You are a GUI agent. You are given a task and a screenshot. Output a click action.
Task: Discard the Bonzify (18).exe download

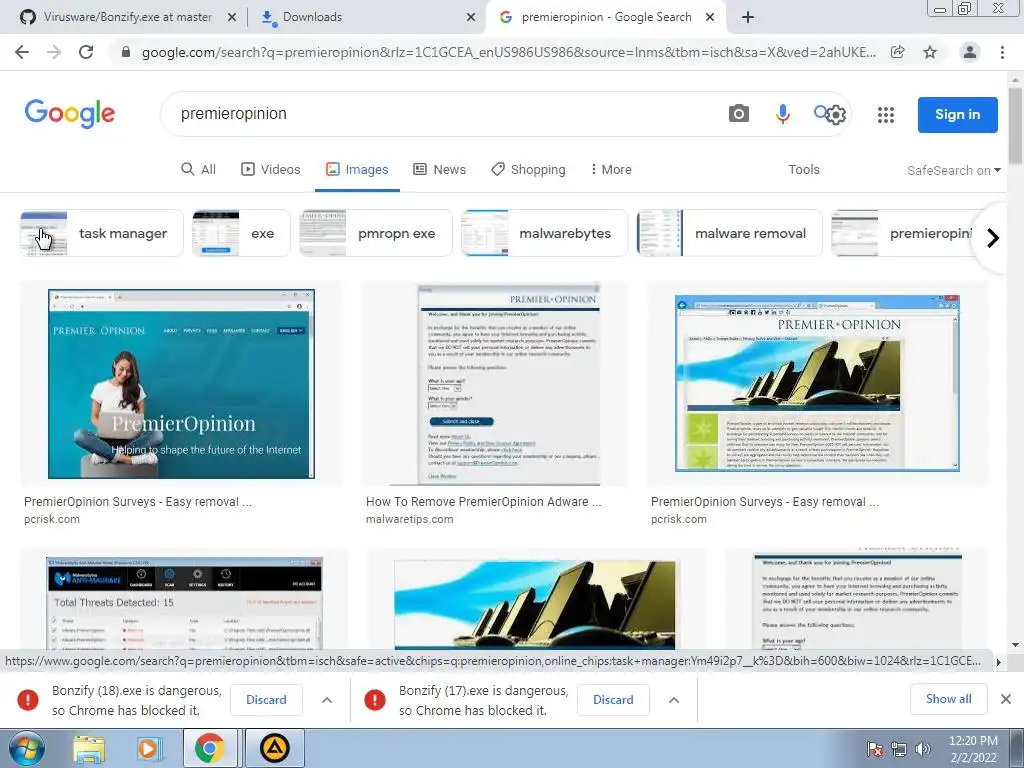[x=266, y=699]
